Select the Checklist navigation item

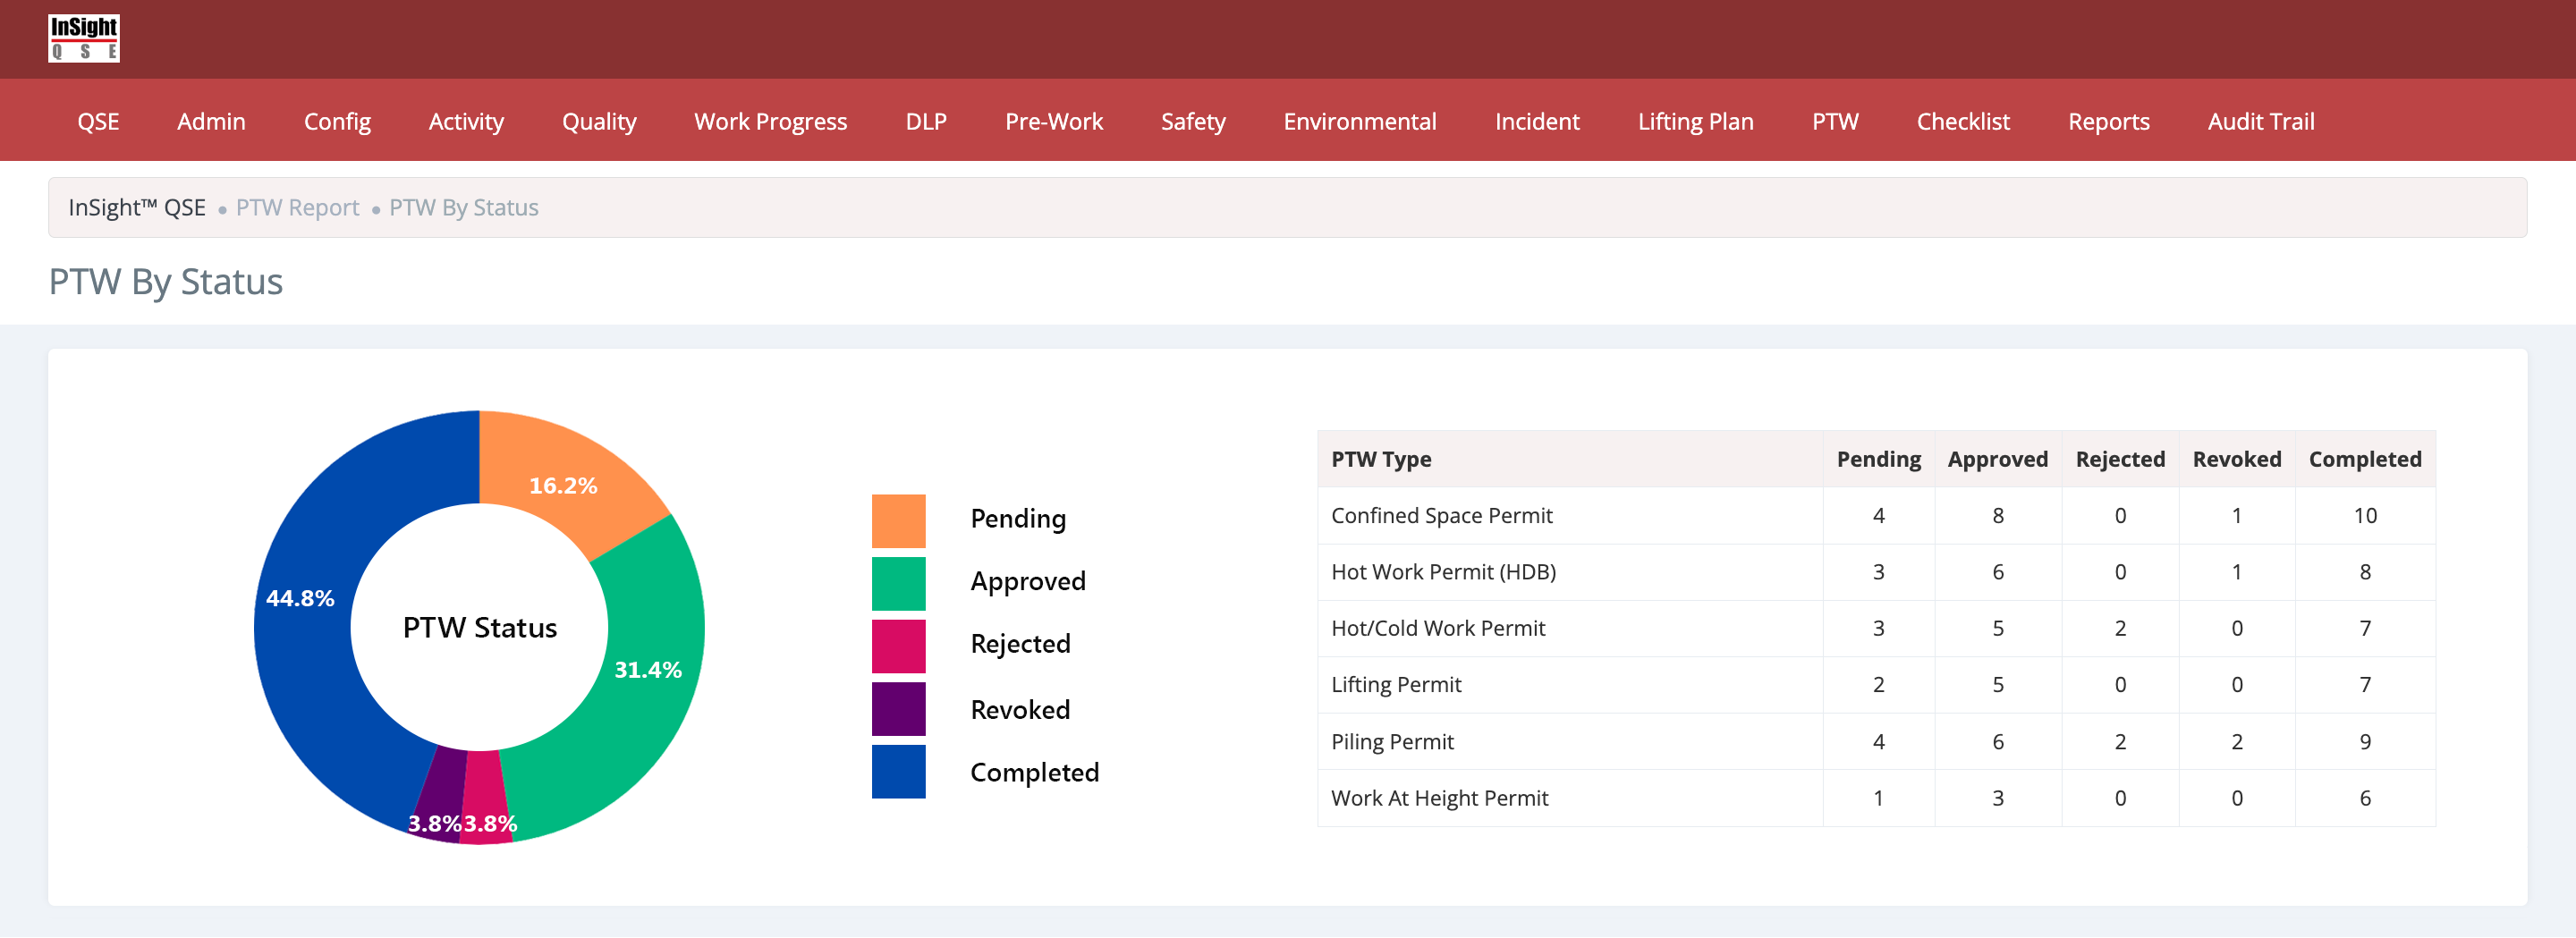click(x=1962, y=122)
